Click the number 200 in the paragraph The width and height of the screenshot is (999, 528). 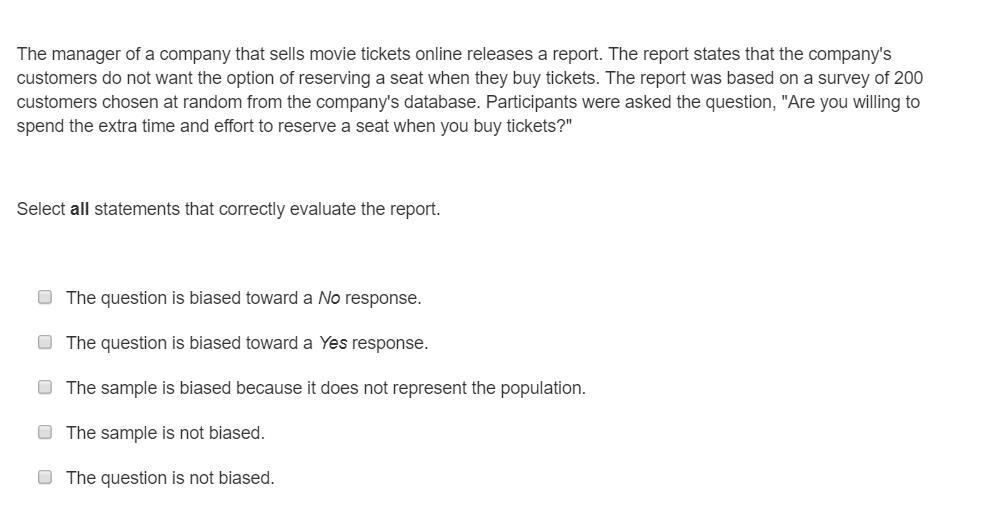tap(909, 78)
